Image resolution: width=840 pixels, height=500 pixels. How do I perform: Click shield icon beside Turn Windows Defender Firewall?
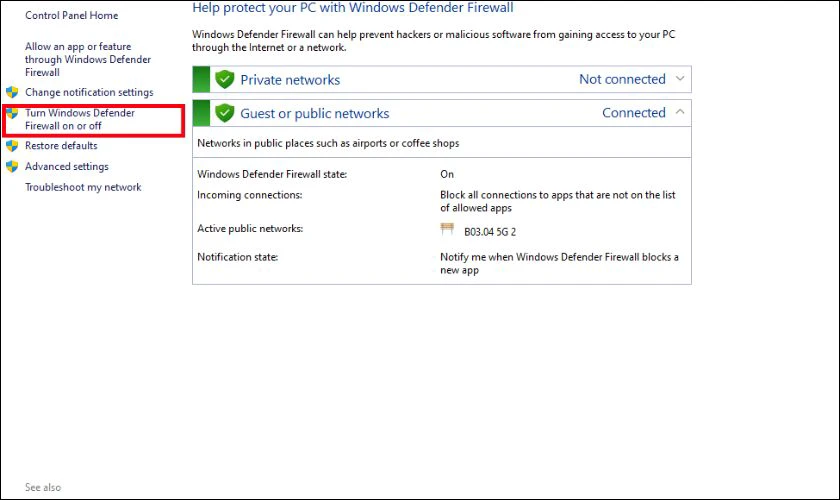click(12, 113)
